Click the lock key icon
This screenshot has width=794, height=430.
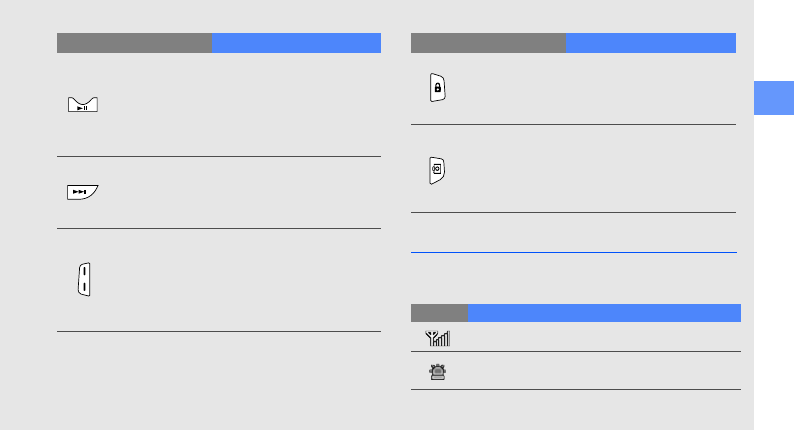(437, 89)
